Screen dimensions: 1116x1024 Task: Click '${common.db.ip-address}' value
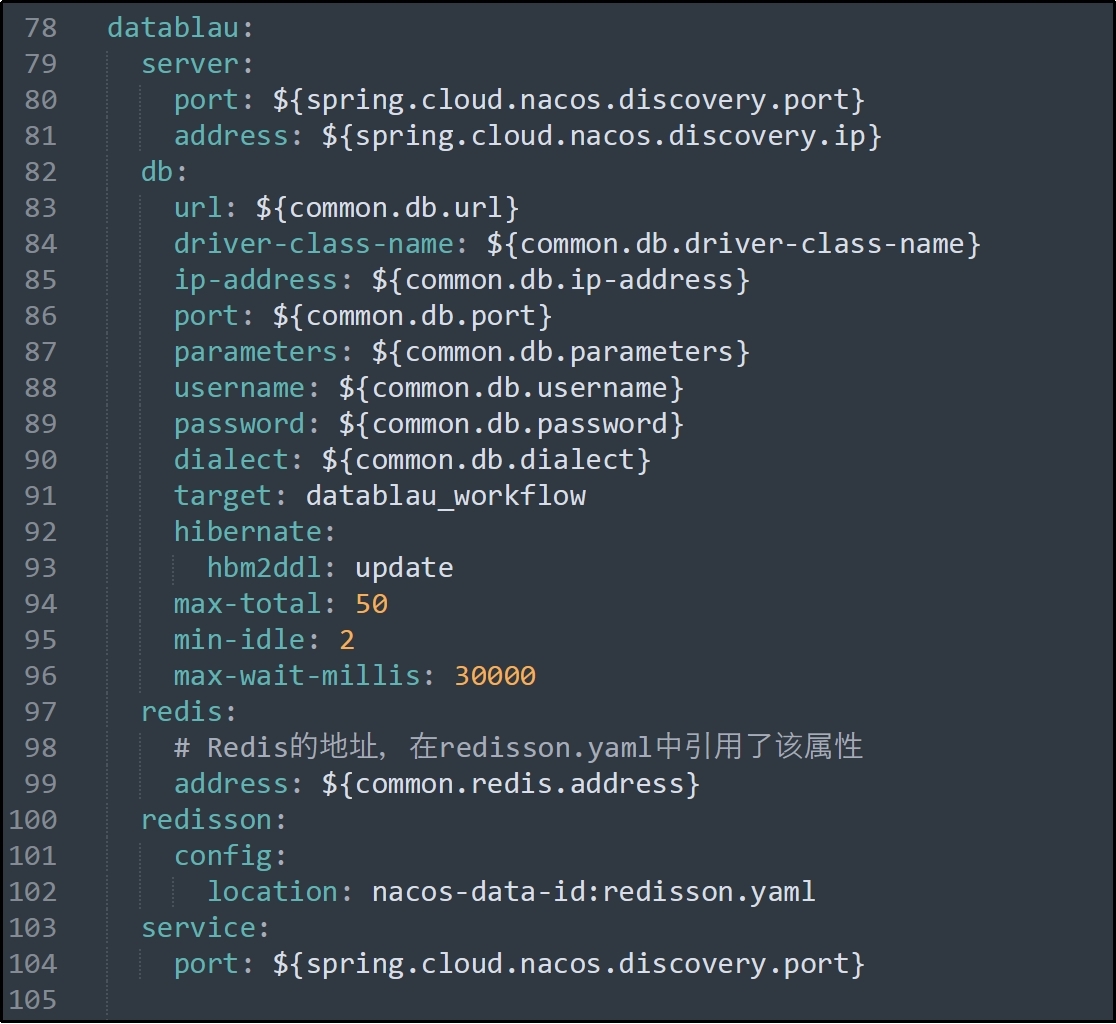[x=560, y=280]
